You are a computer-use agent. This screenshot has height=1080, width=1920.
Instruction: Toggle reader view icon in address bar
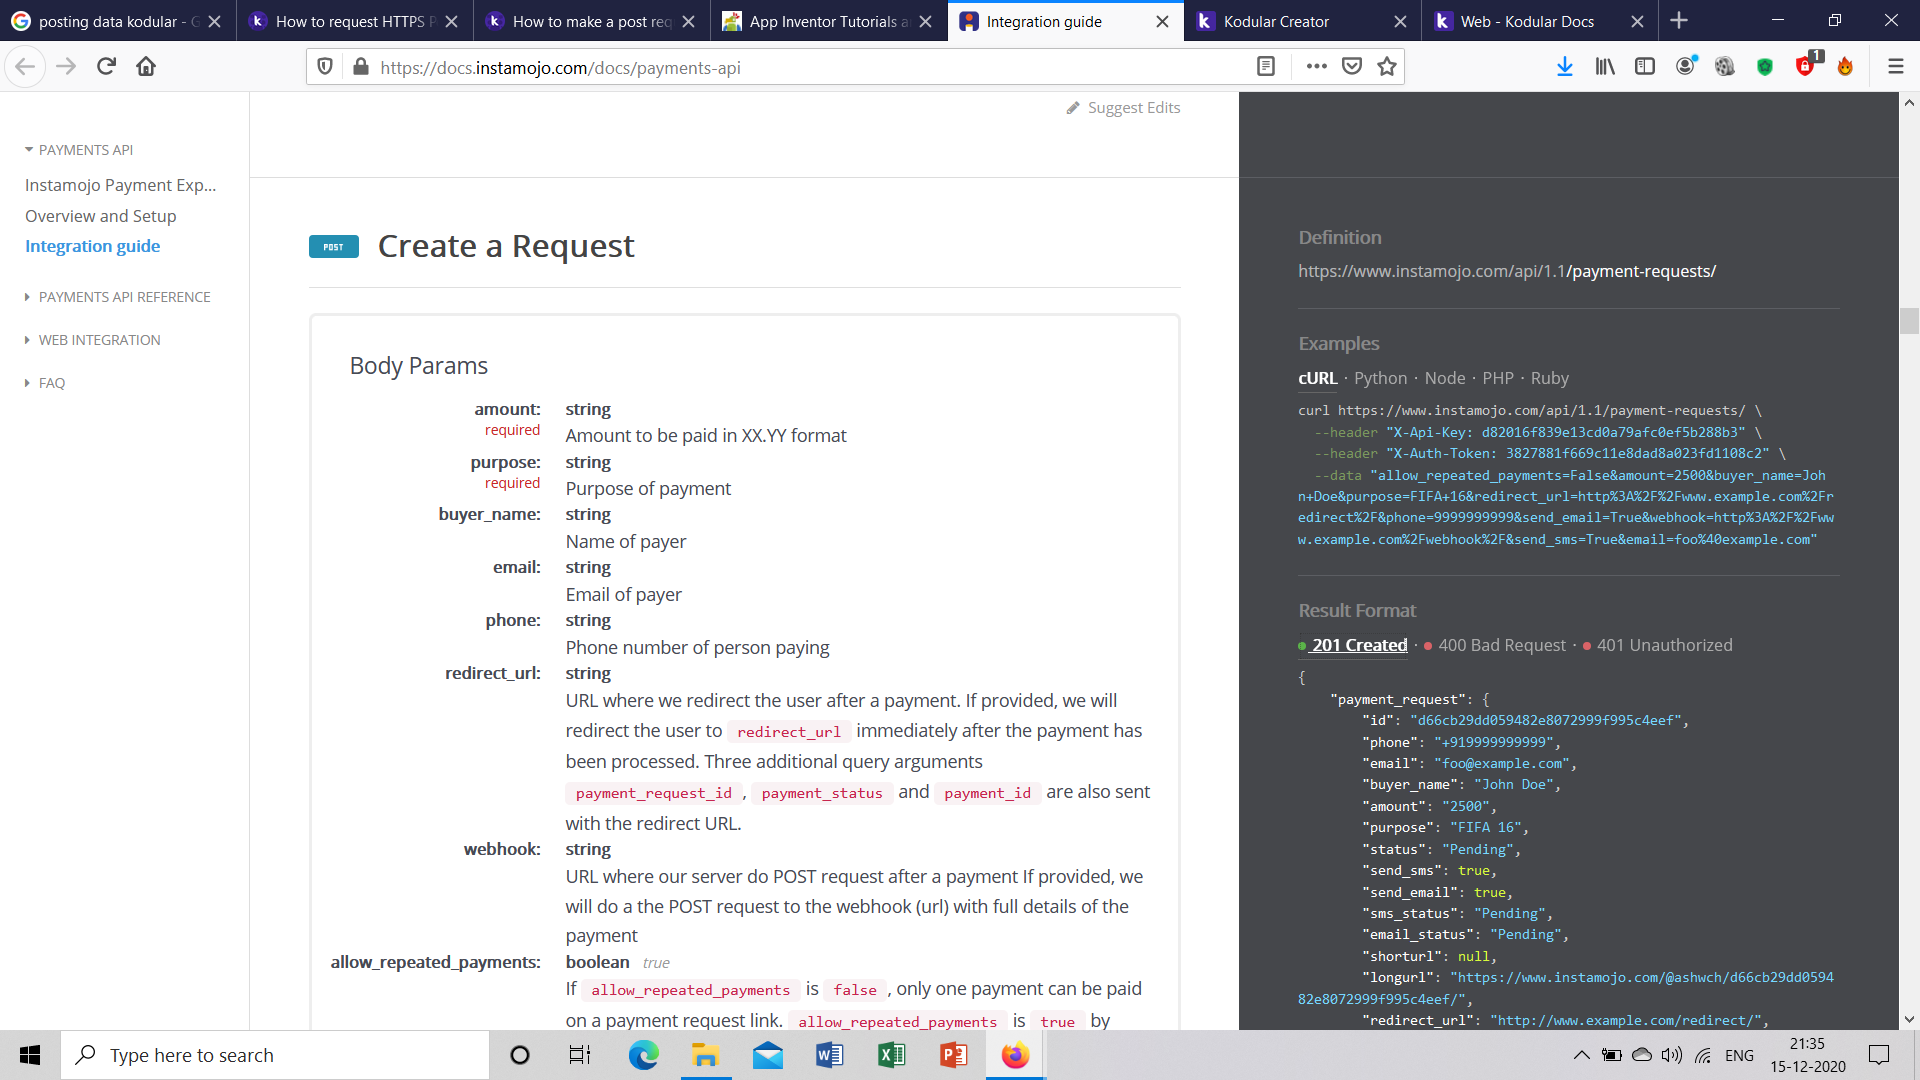[x=1265, y=67]
